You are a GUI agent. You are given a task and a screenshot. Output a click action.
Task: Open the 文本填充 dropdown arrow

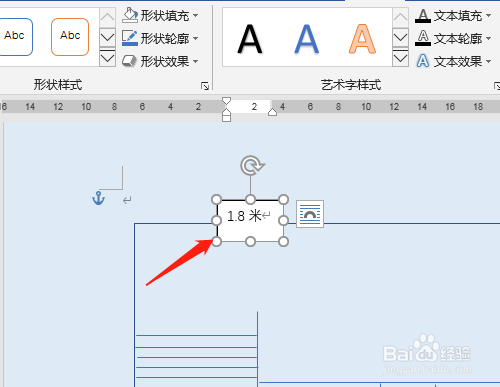(488, 16)
